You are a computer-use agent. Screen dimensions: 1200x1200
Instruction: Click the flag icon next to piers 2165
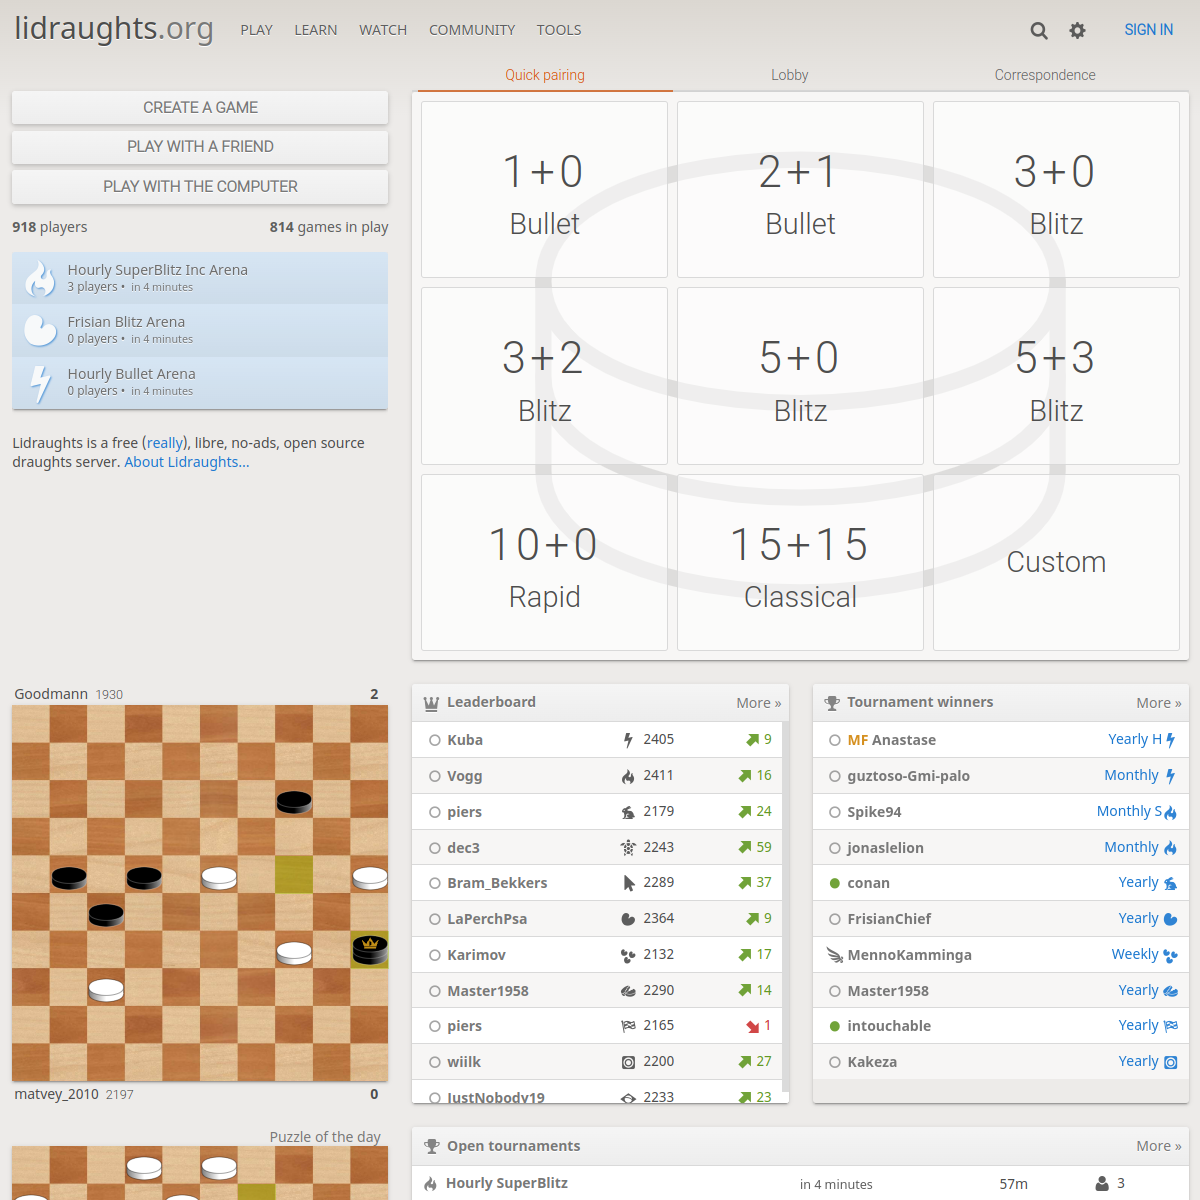[627, 1025]
